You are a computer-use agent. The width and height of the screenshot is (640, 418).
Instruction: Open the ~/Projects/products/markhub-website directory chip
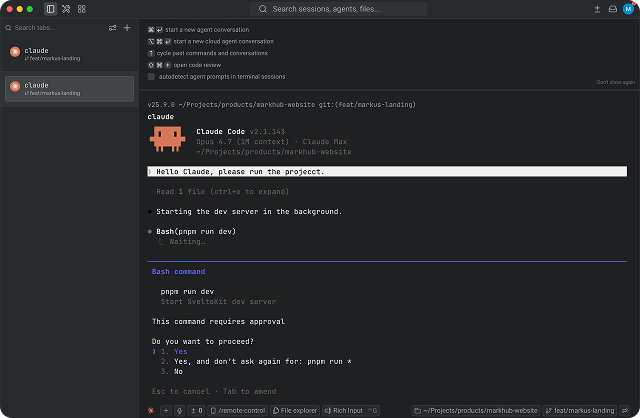pyautogui.click(x=476, y=410)
